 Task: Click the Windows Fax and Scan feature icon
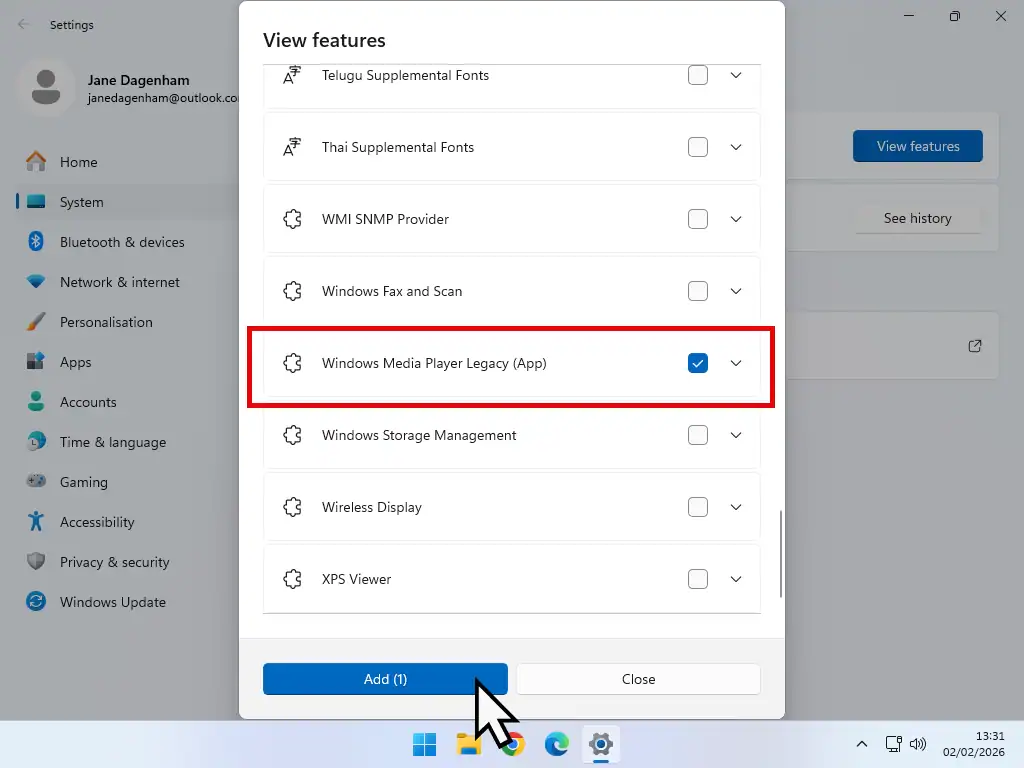[292, 291]
